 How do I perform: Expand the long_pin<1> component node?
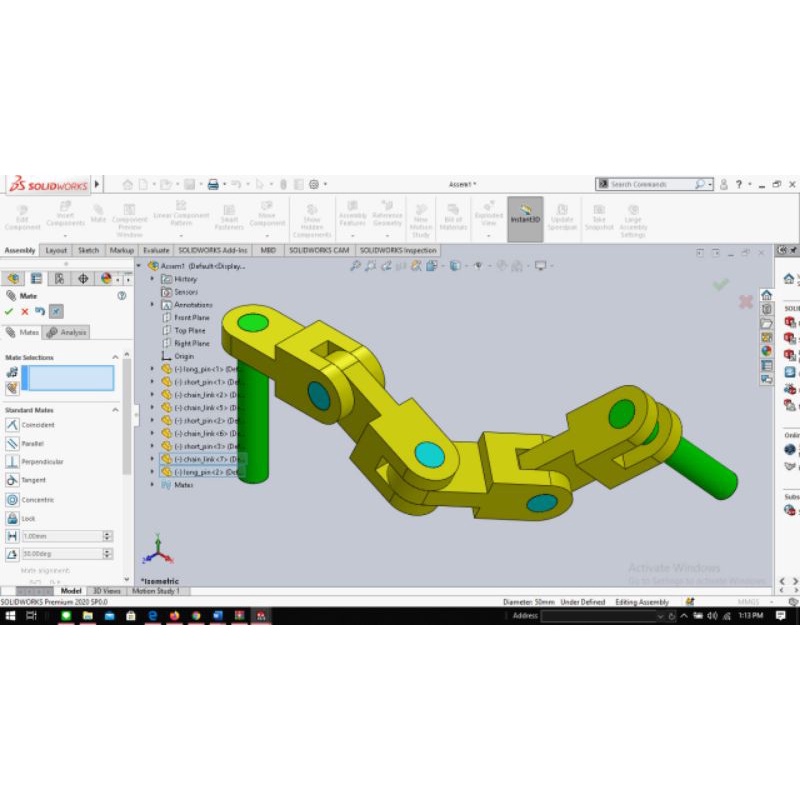(x=152, y=368)
